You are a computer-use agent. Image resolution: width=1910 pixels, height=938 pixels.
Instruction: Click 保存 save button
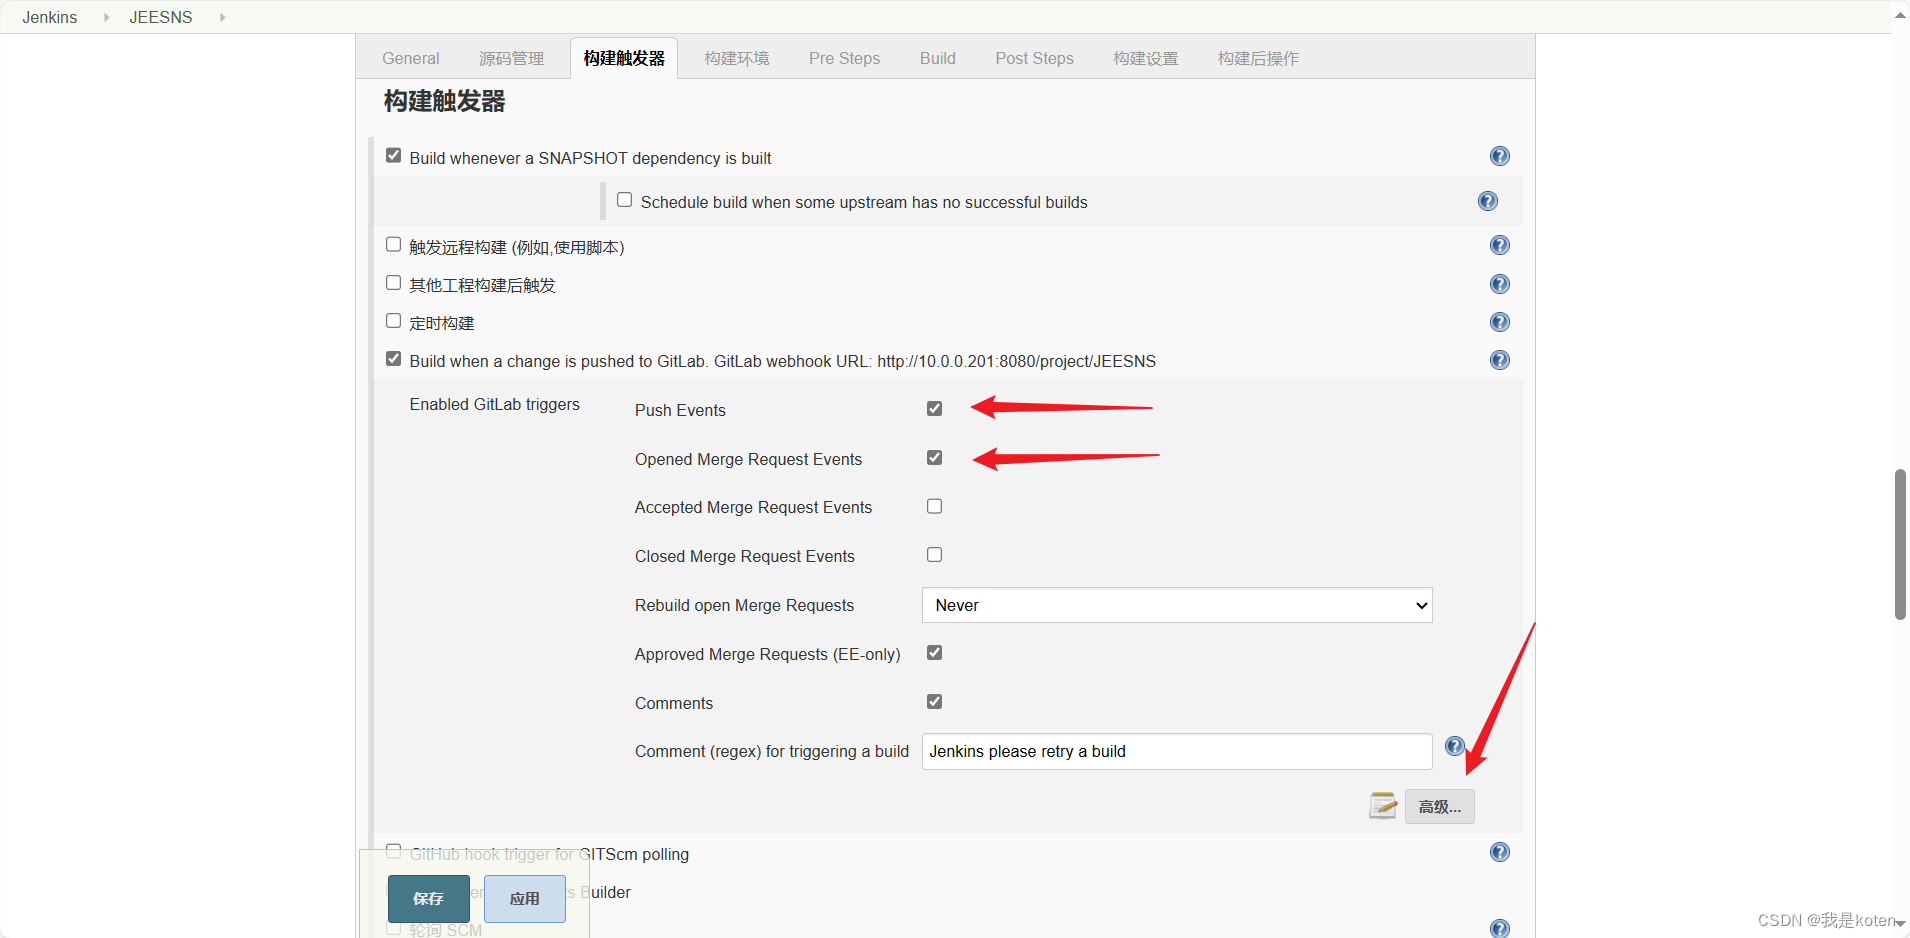click(x=428, y=898)
